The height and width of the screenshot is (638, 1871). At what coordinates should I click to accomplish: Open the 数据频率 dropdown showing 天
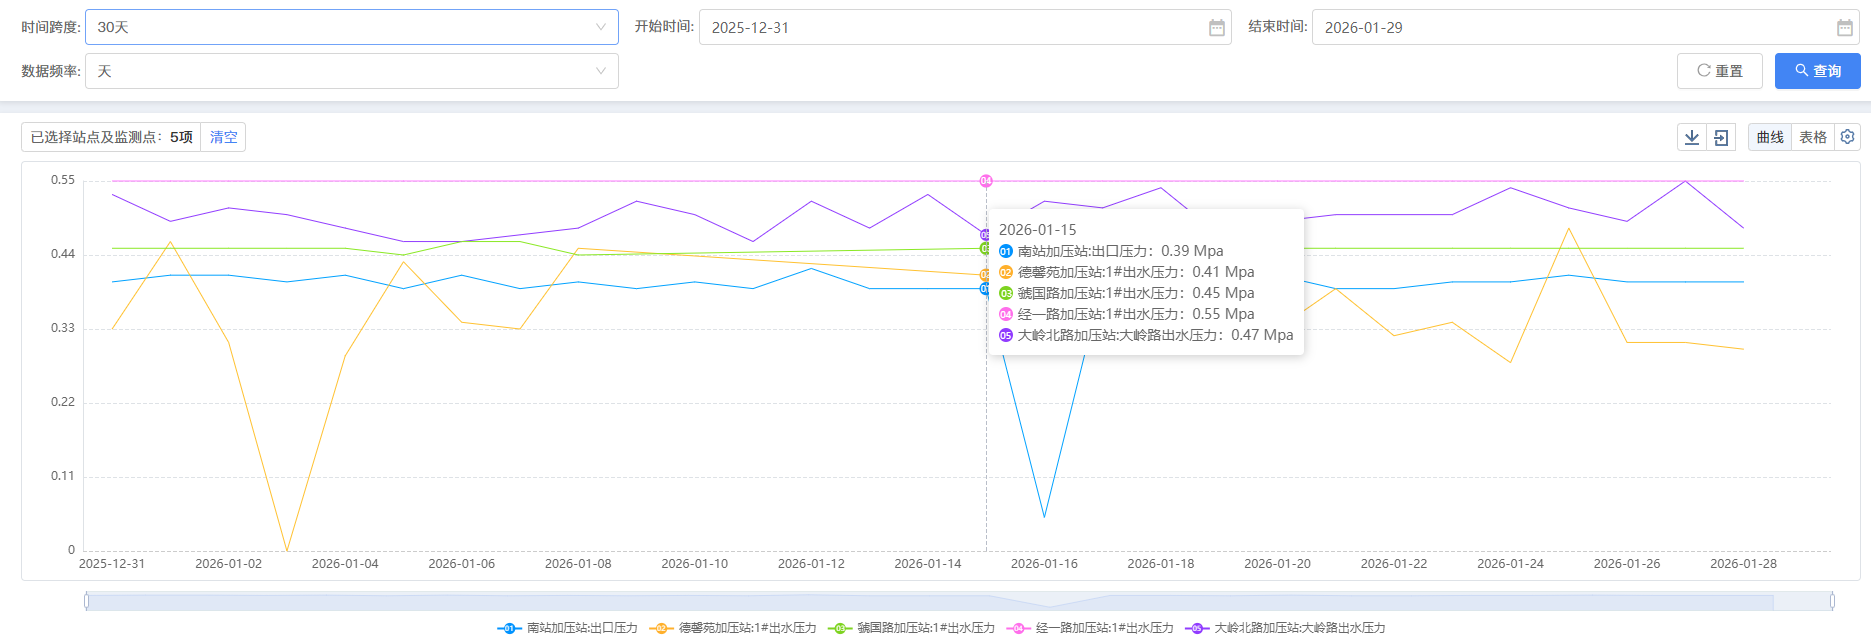point(351,71)
